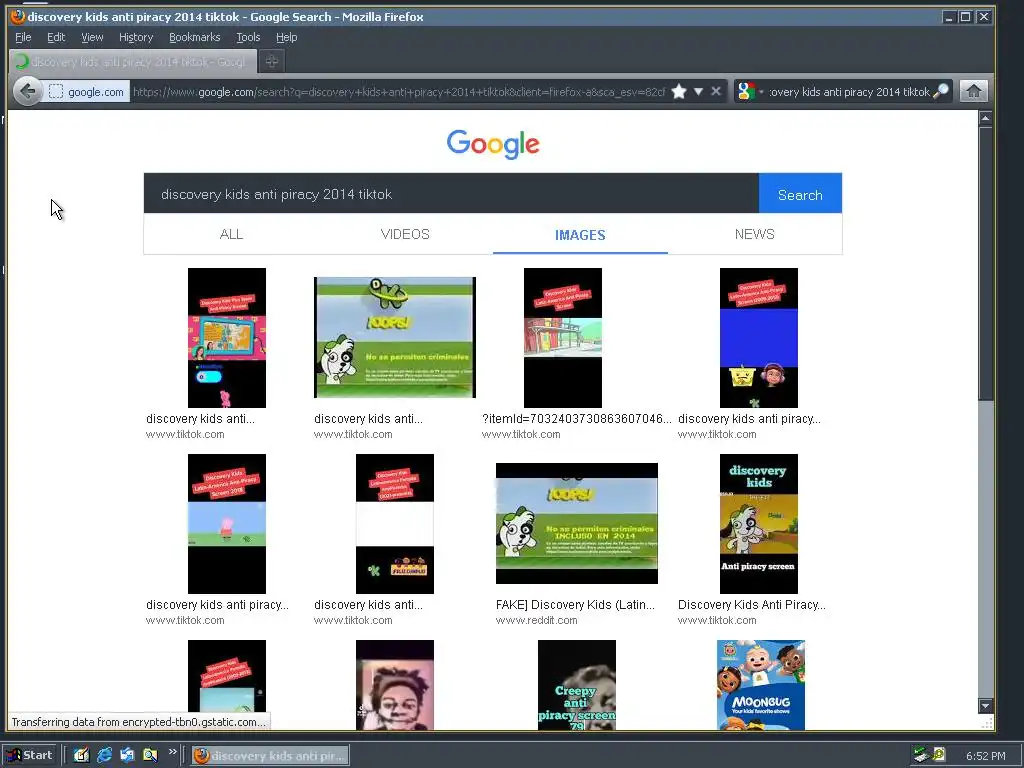The image size is (1024, 768).
Task: Bookmark this page with the star icon
Action: (x=679, y=91)
